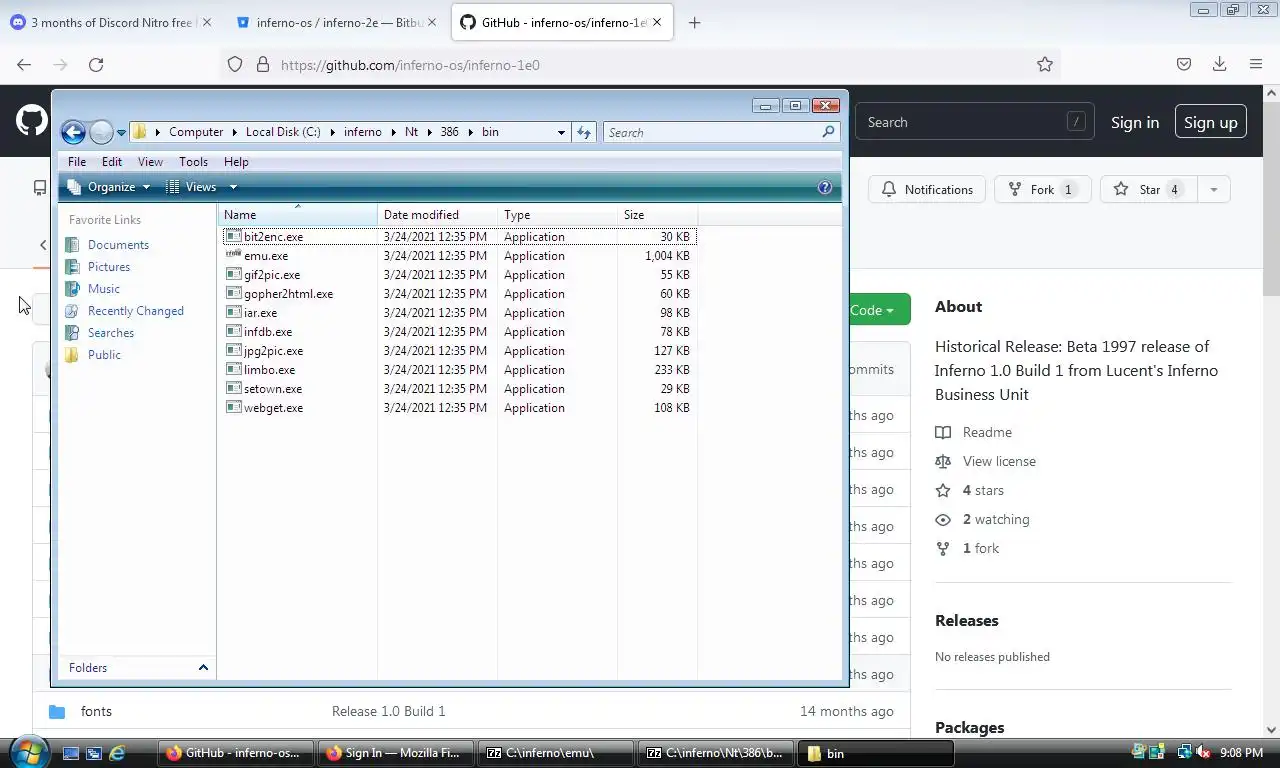Click the Refresh button beside the address bar
Screen dimensions: 1280x768
pyautogui.click(x=584, y=132)
